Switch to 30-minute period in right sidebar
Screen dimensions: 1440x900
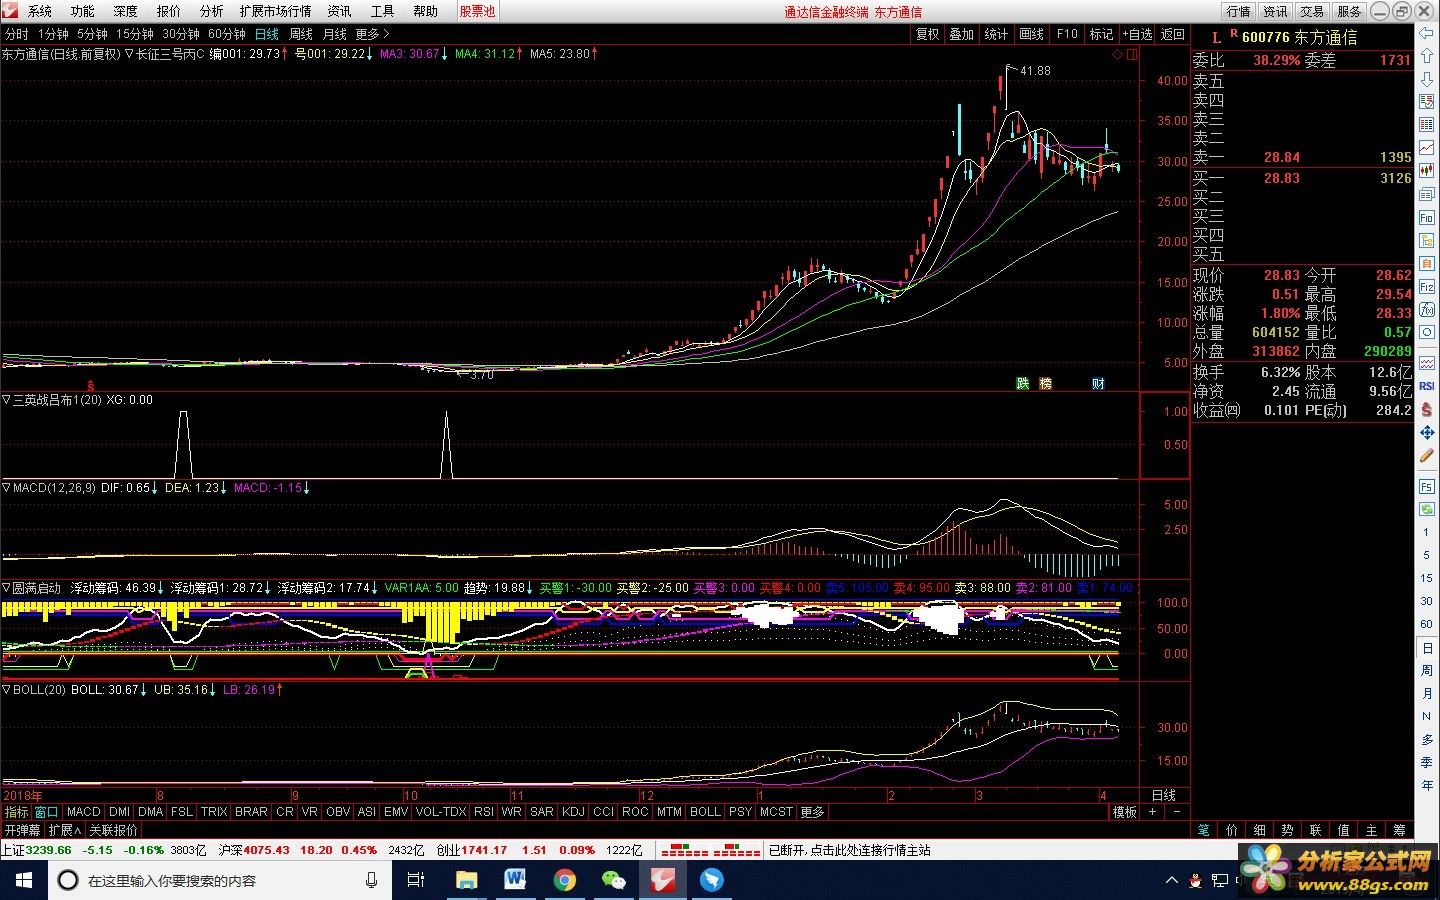[1427, 602]
